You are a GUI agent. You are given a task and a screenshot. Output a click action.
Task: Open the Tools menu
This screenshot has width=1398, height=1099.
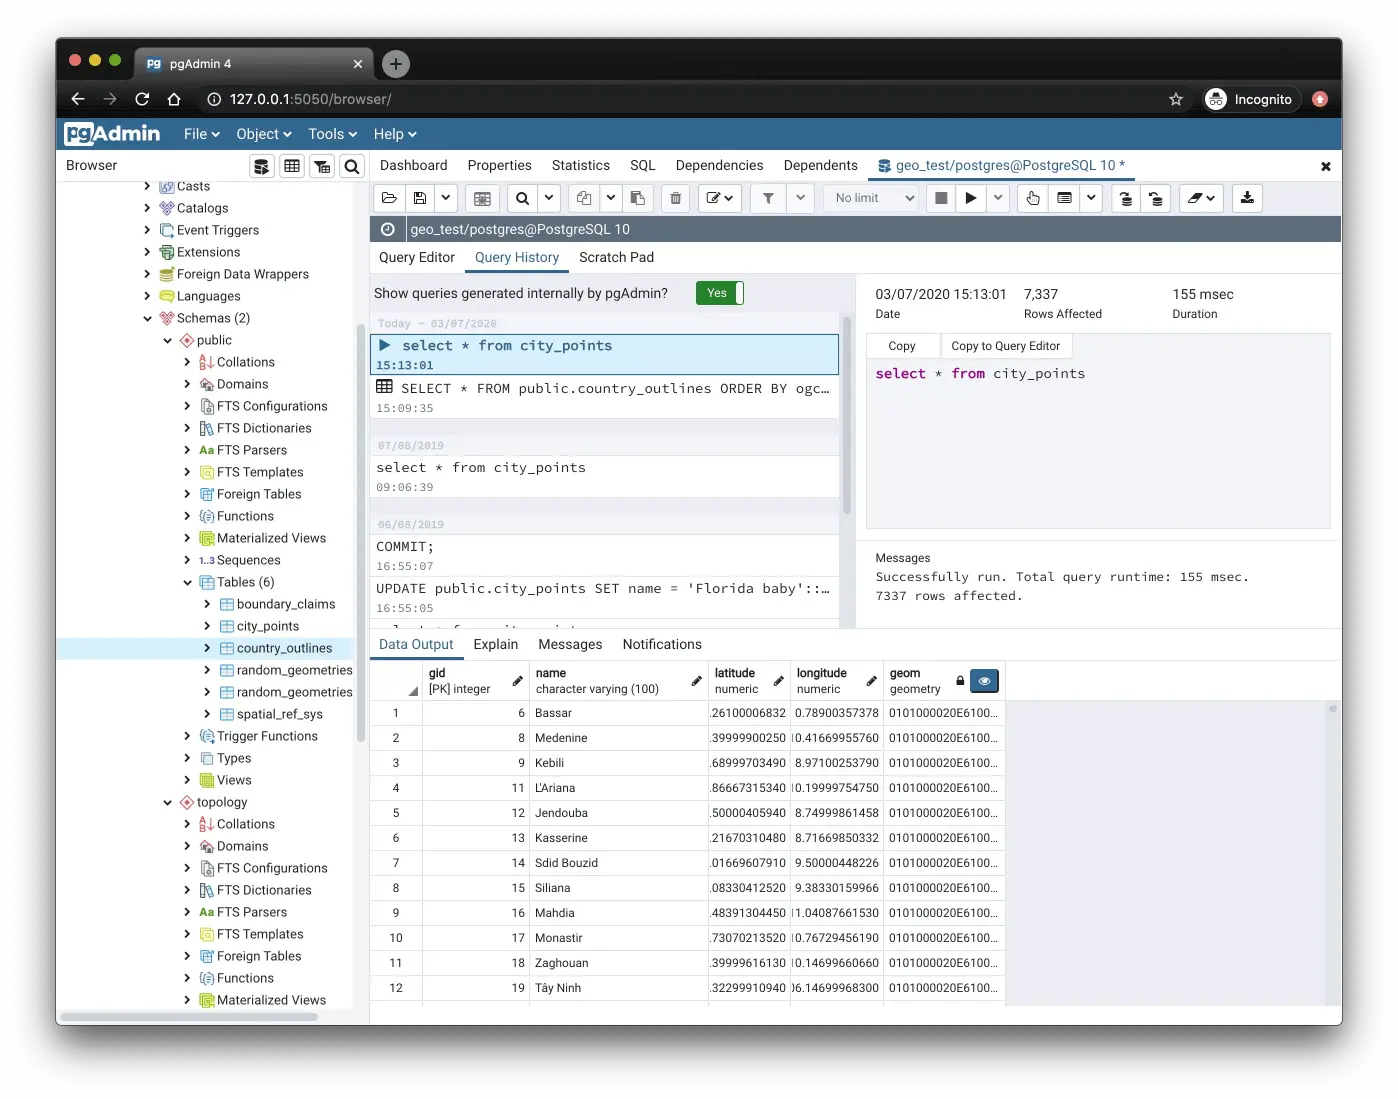(332, 134)
